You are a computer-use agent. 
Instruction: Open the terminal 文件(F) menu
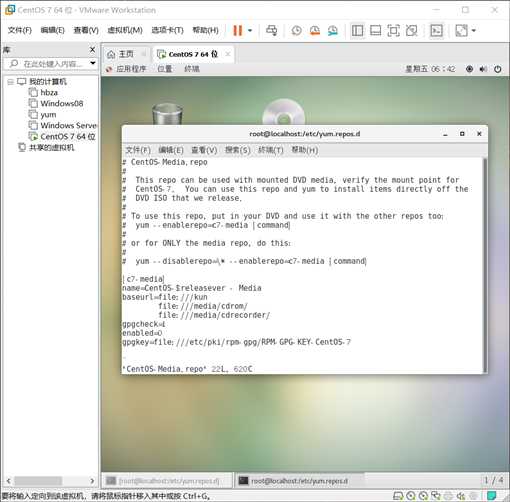pyautogui.click(x=138, y=150)
